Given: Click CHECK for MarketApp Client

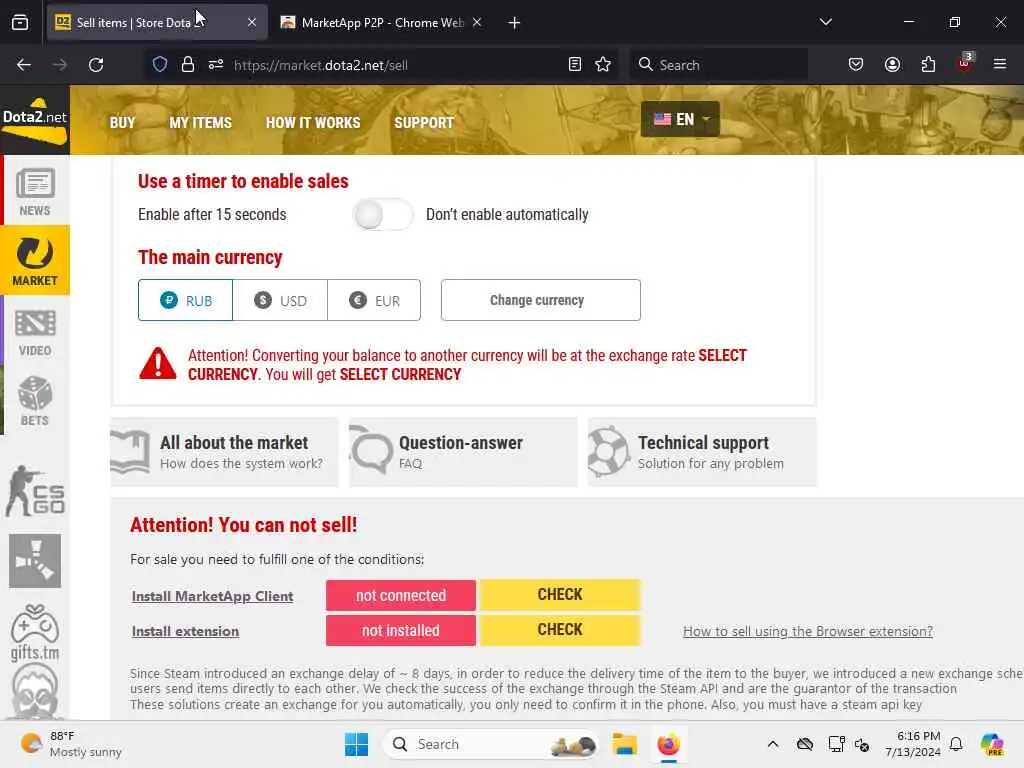Looking at the screenshot, I should [x=560, y=595].
